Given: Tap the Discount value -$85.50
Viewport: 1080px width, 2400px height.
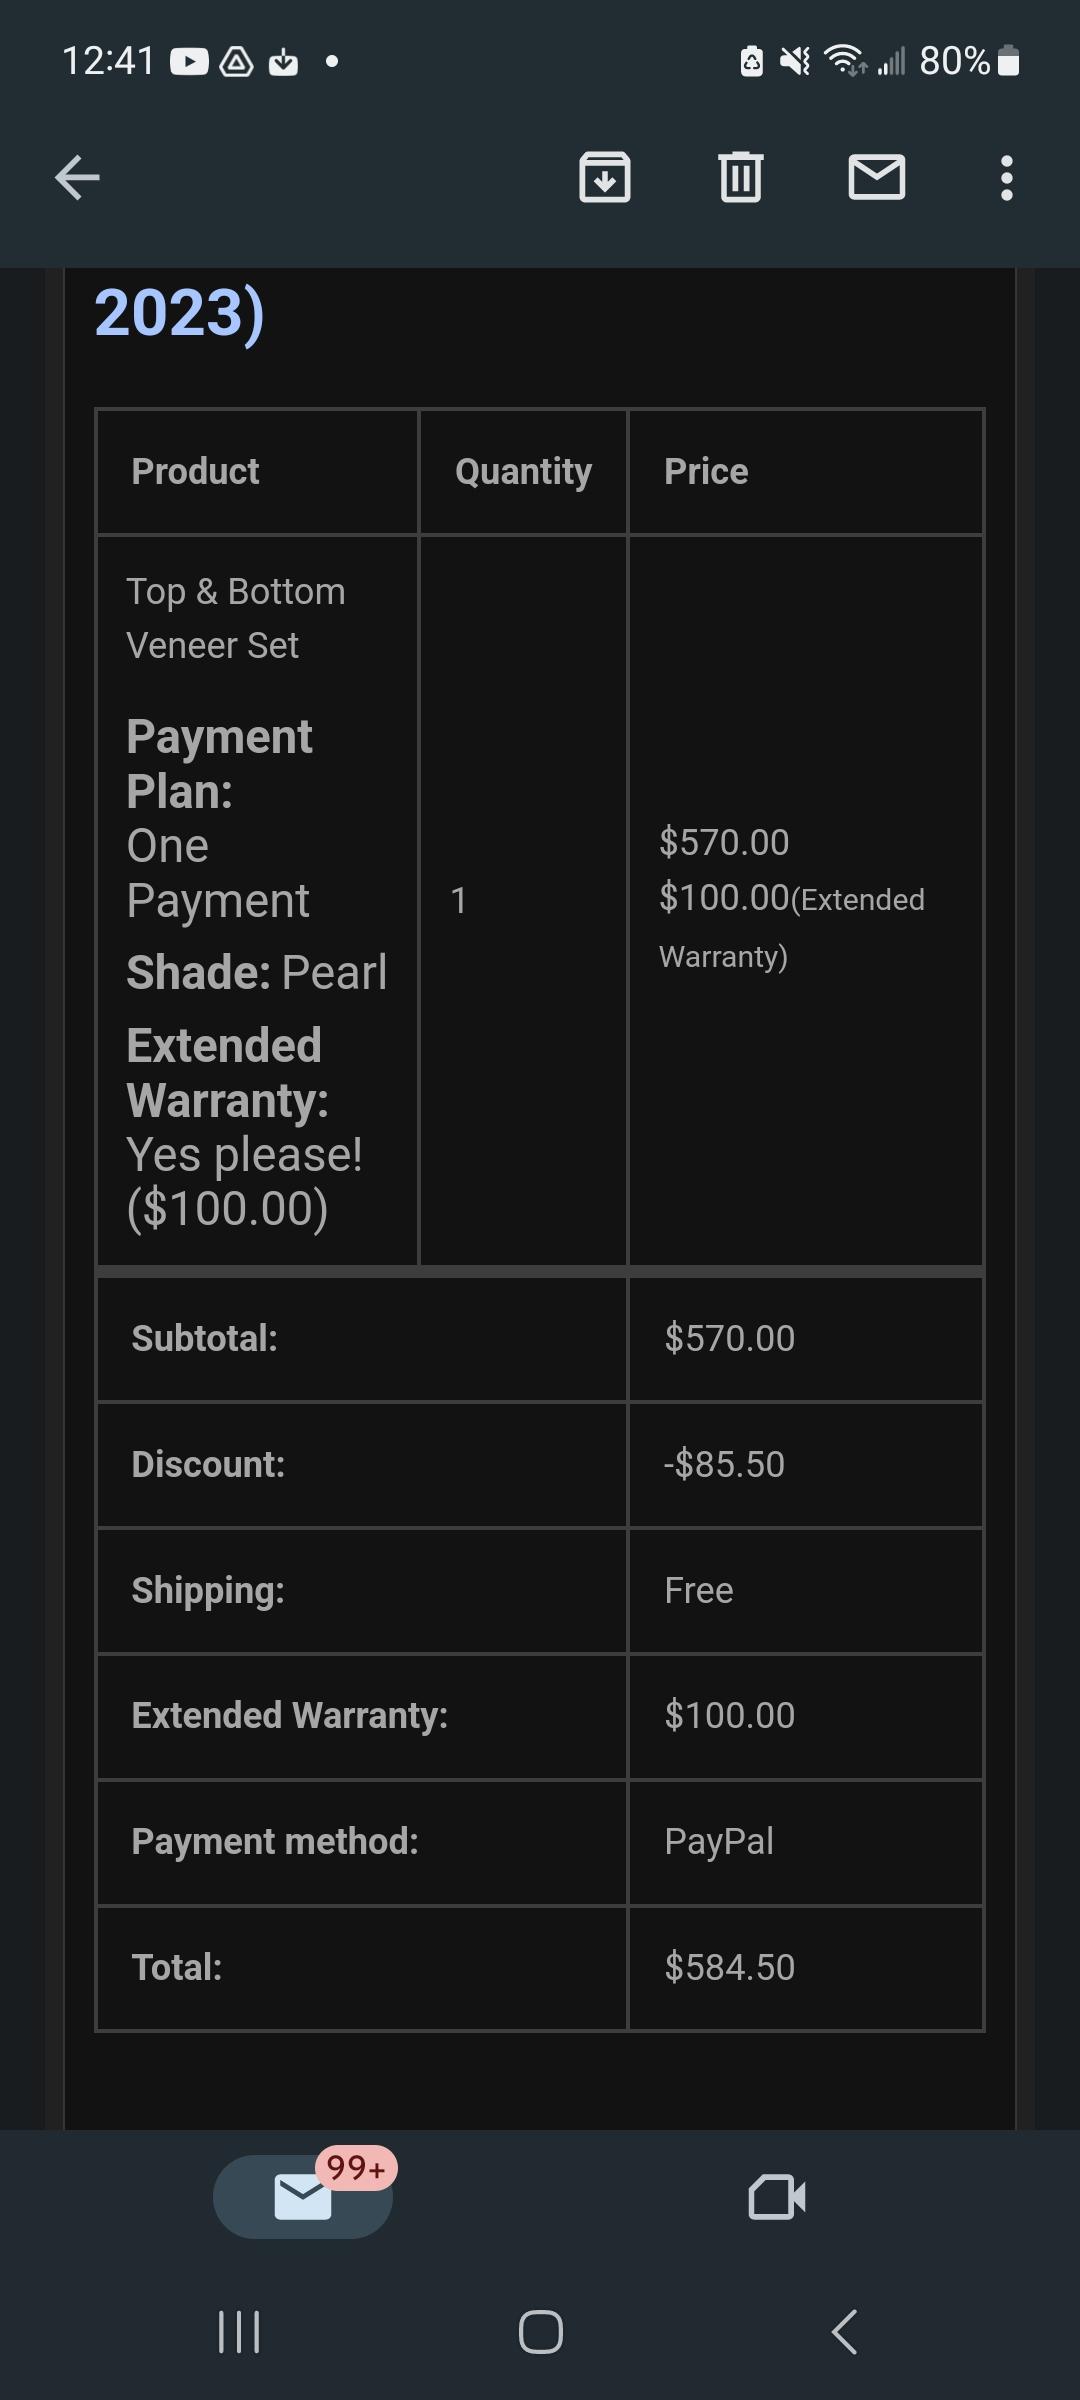Looking at the screenshot, I should 725,1464.
